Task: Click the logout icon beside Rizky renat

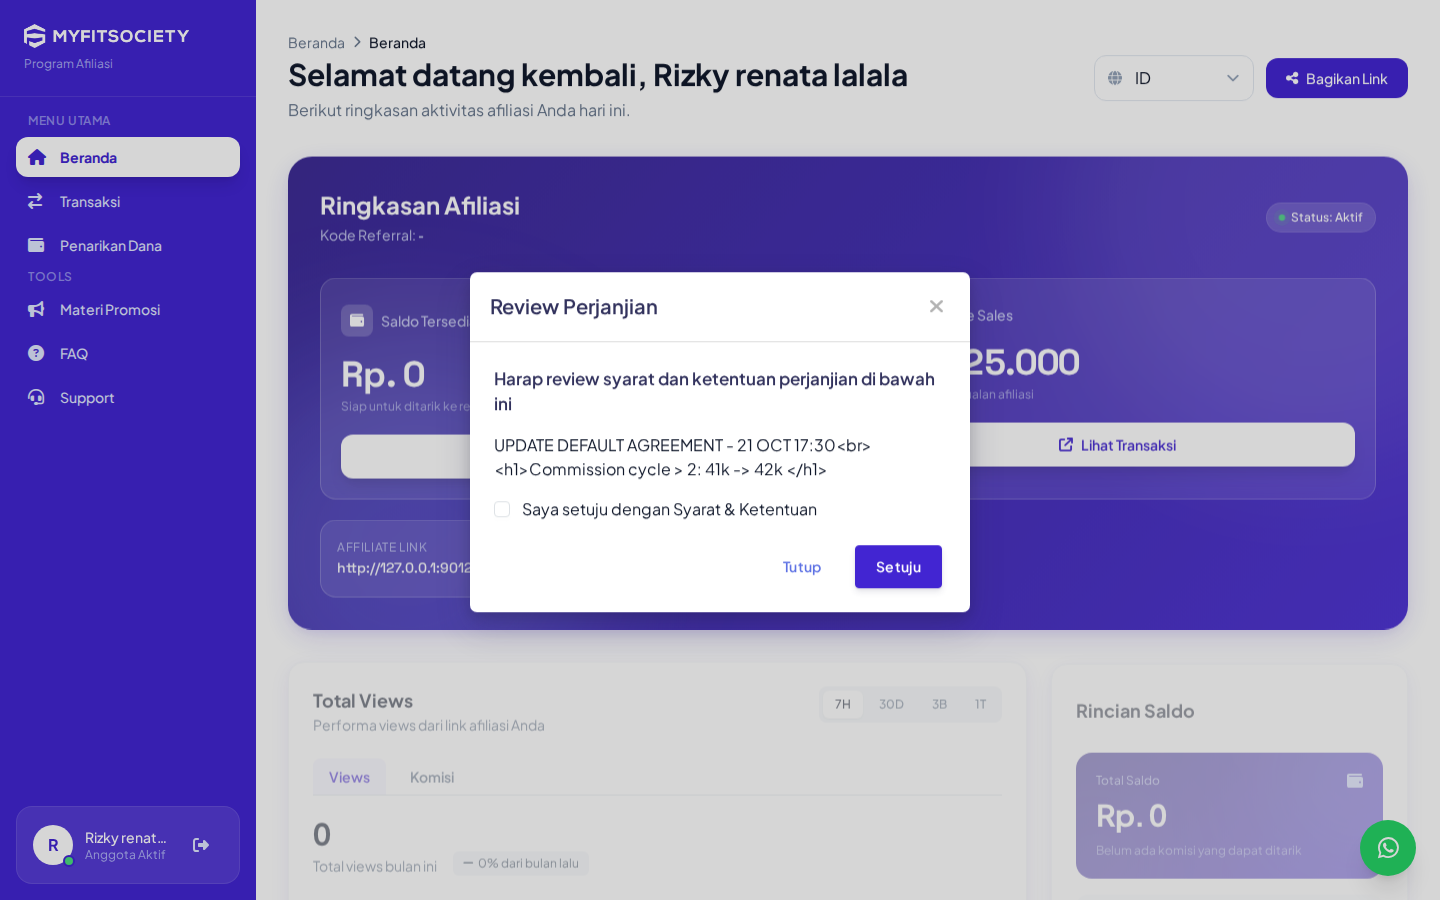Action: tap(201, 845)
